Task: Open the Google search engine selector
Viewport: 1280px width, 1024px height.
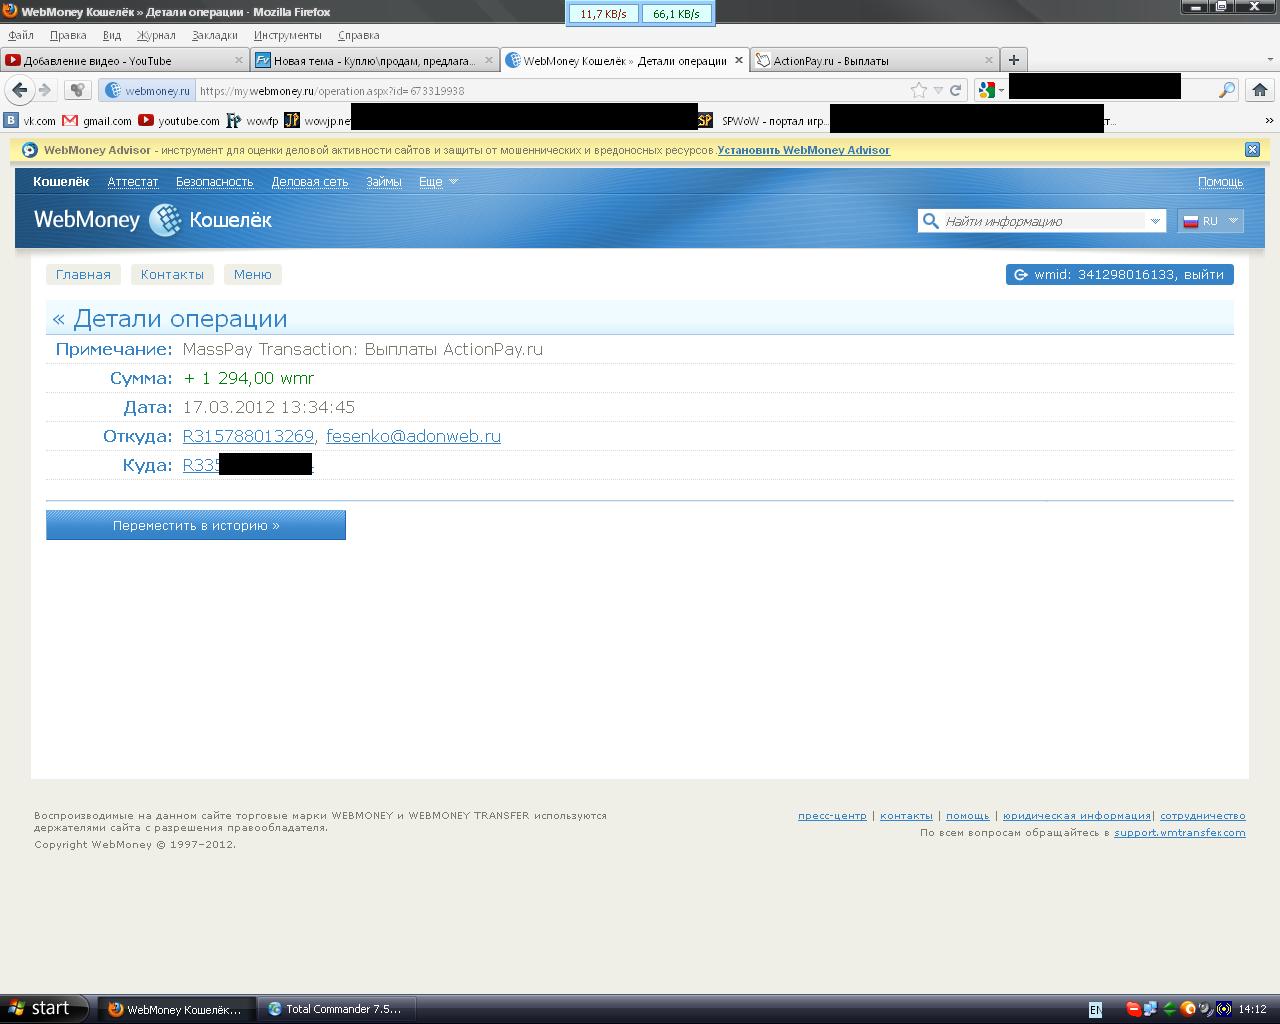Action: click(x=990, y=90)
